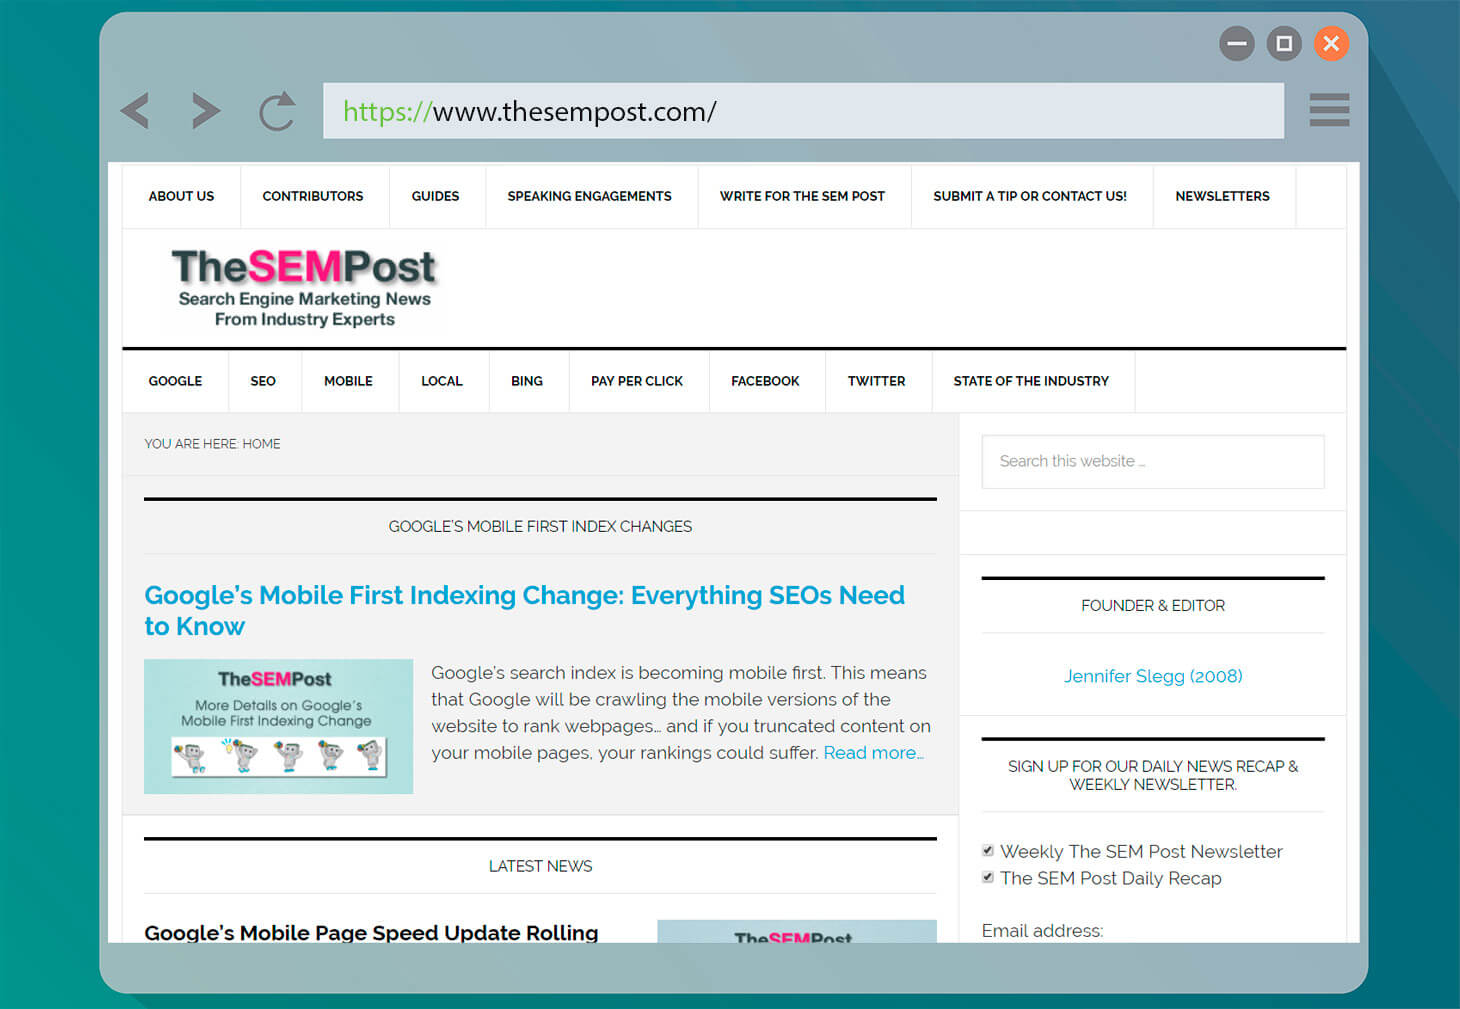
Task: Uncheck Weekly The SEM Post Newsletter
Action: click(988, 851)
